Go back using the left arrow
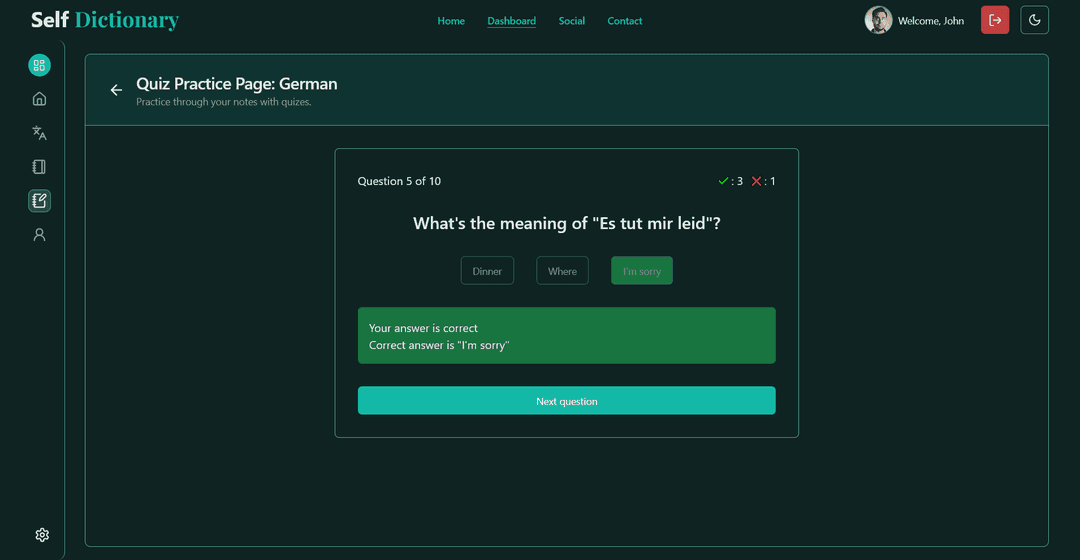This screenshot has height=560, width=1080. click(116, 90)
